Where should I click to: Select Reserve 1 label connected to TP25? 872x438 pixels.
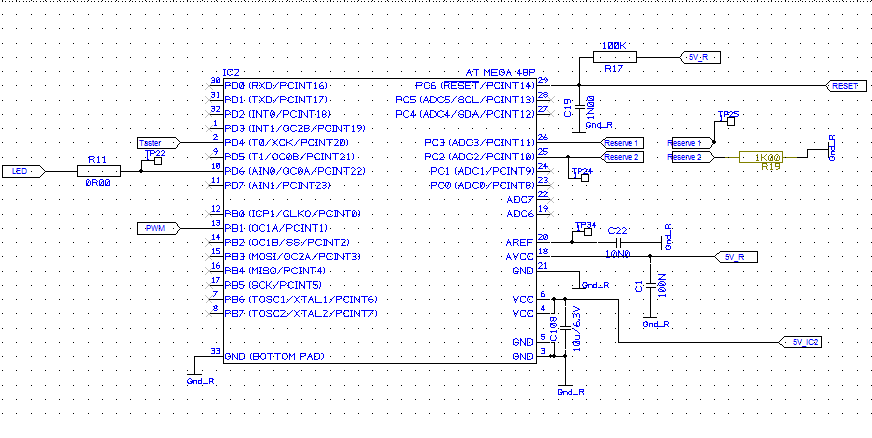pos(692,143)
